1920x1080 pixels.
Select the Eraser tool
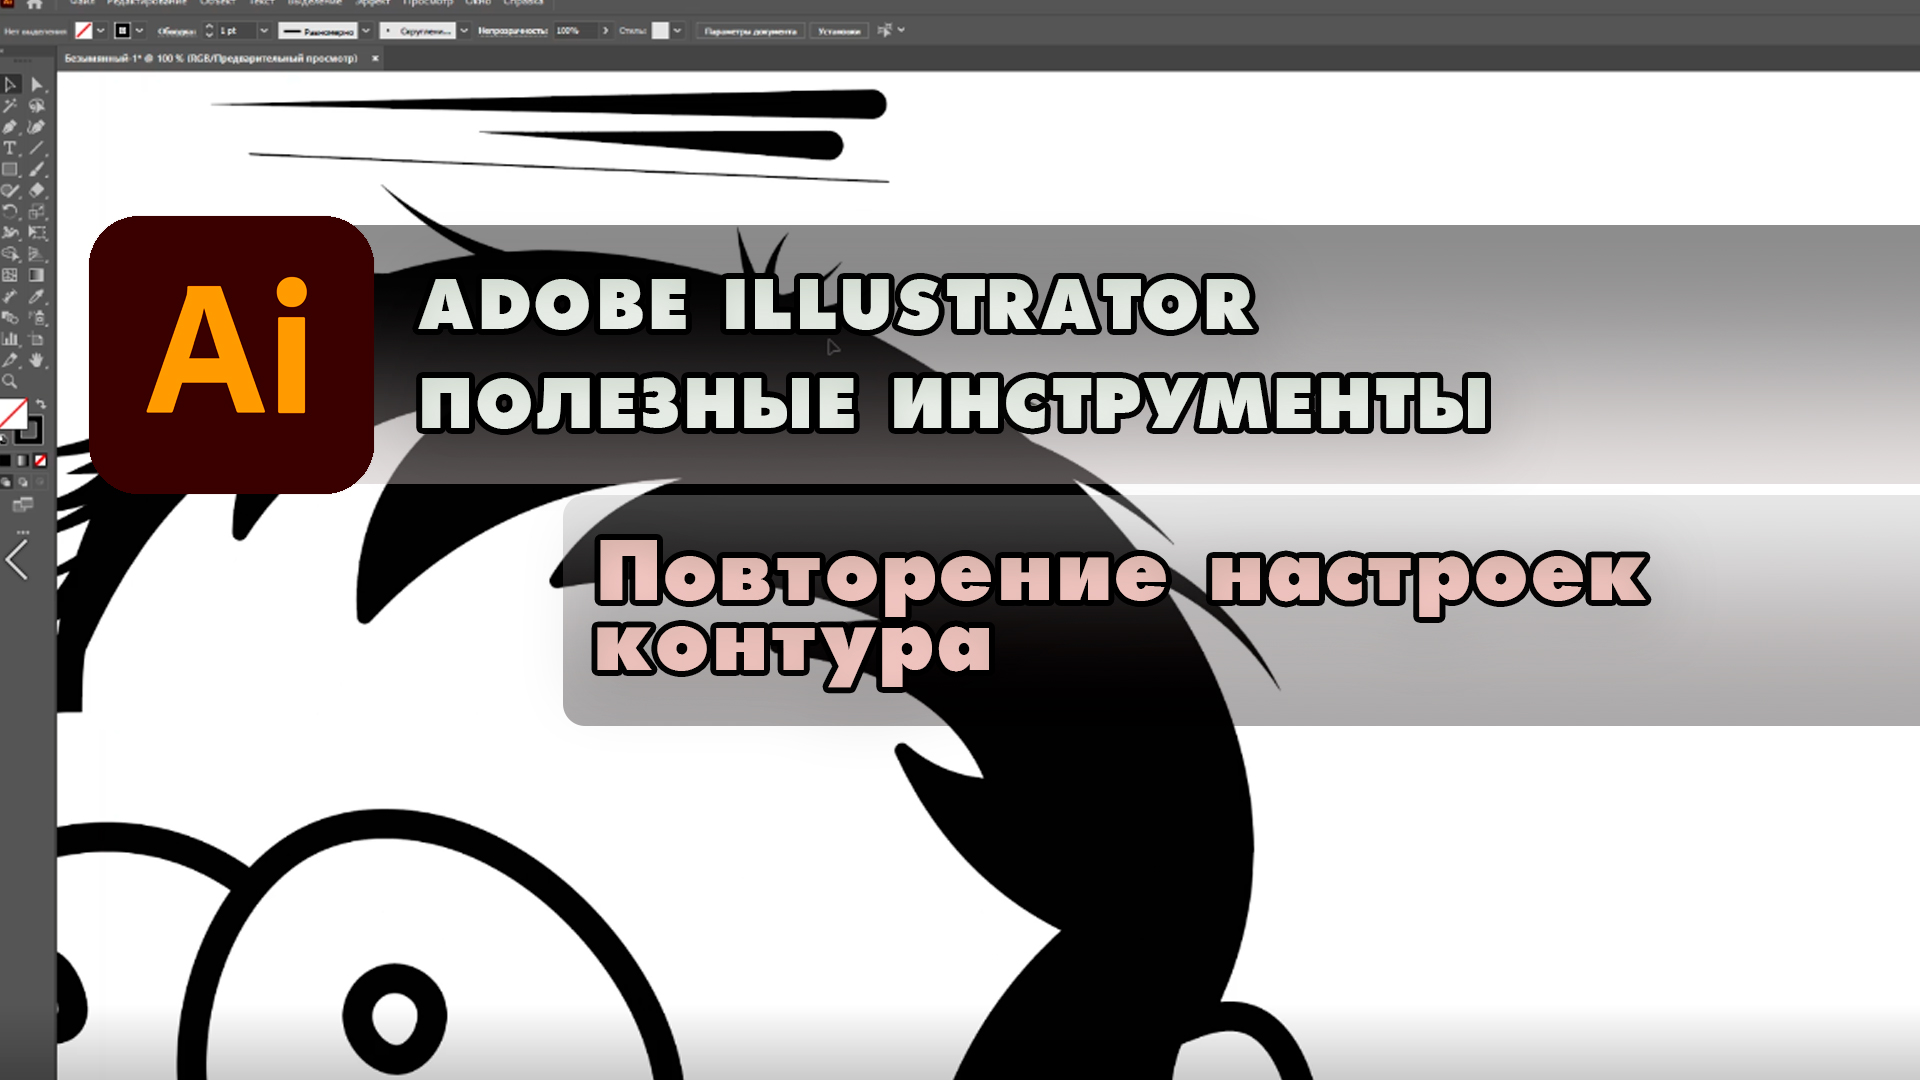click(x=37, y=190)
